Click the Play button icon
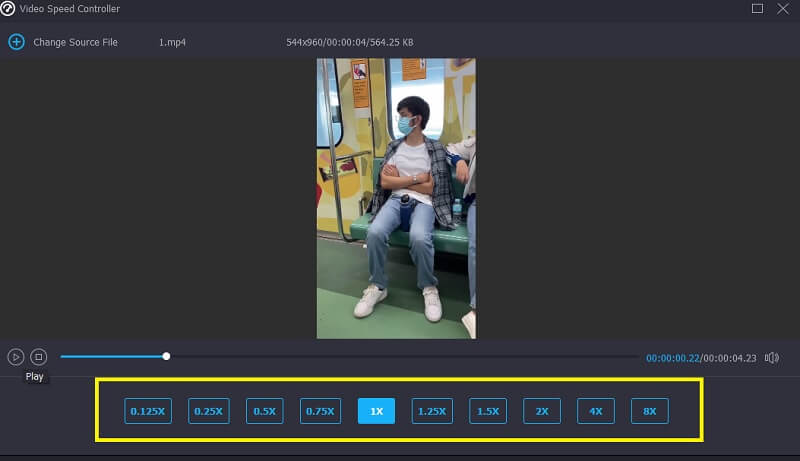 point(16,356)
